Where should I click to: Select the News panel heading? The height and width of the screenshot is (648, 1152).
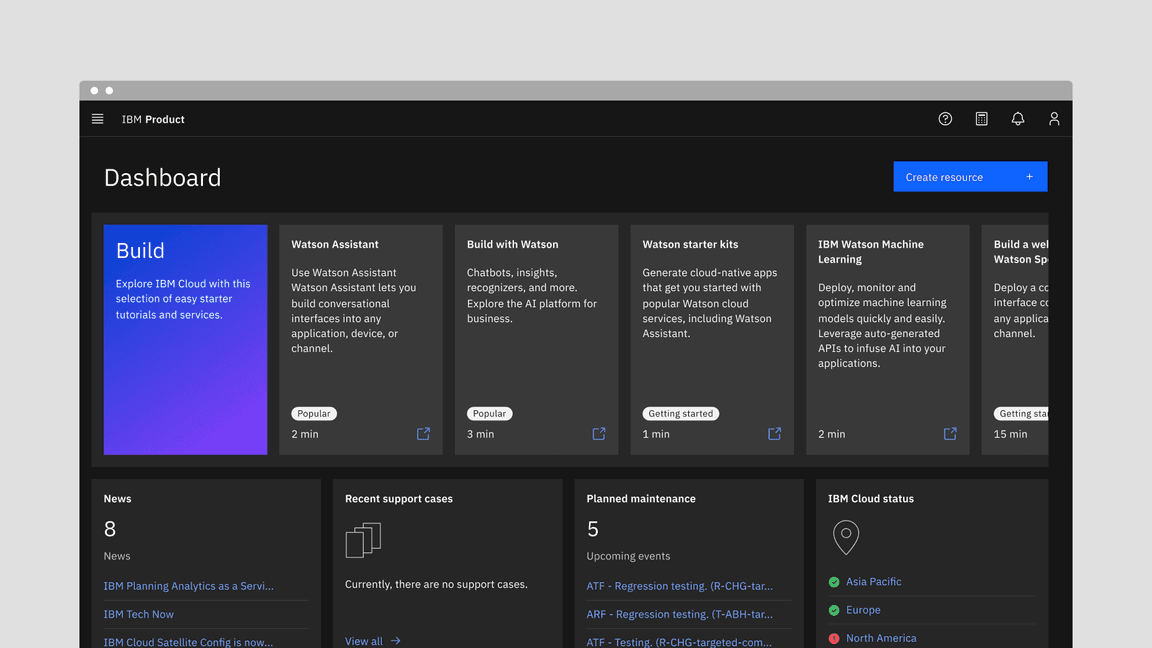click(117, 498)
